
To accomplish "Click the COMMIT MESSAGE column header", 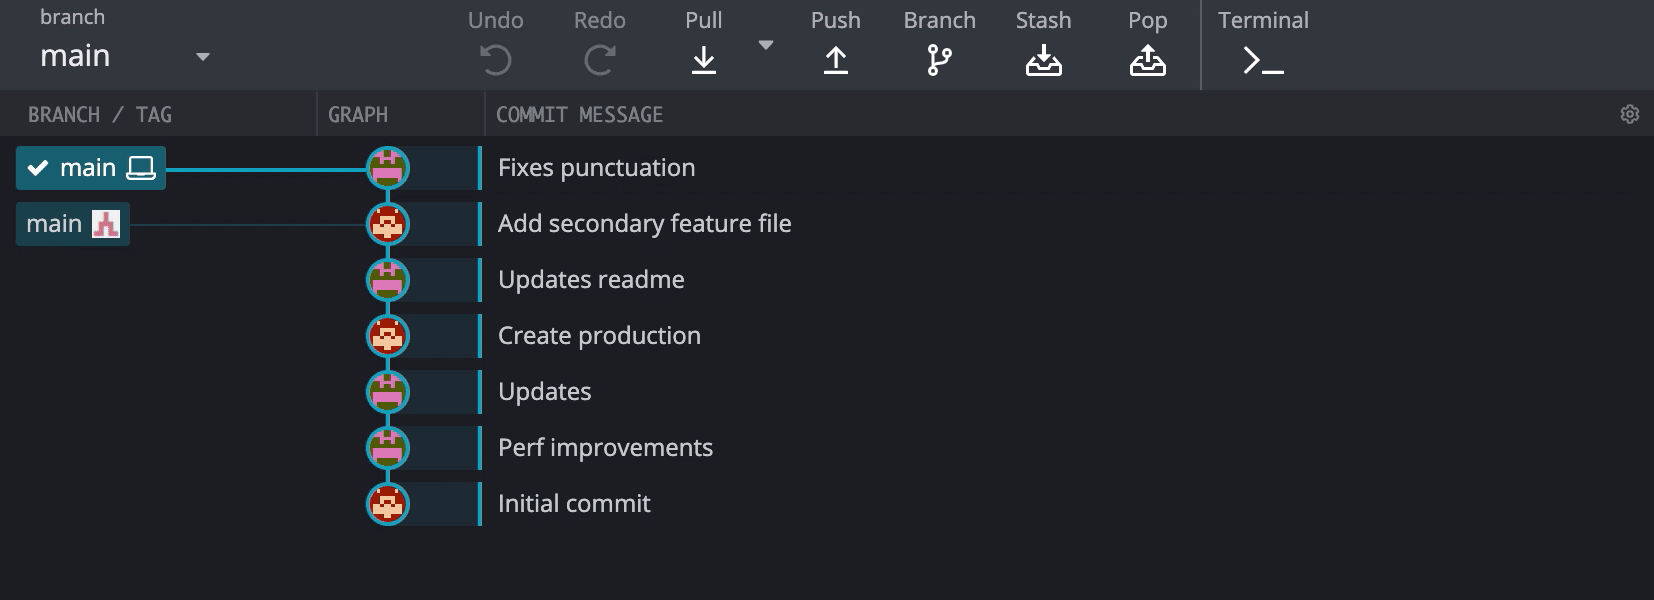I will pos(579,115).
